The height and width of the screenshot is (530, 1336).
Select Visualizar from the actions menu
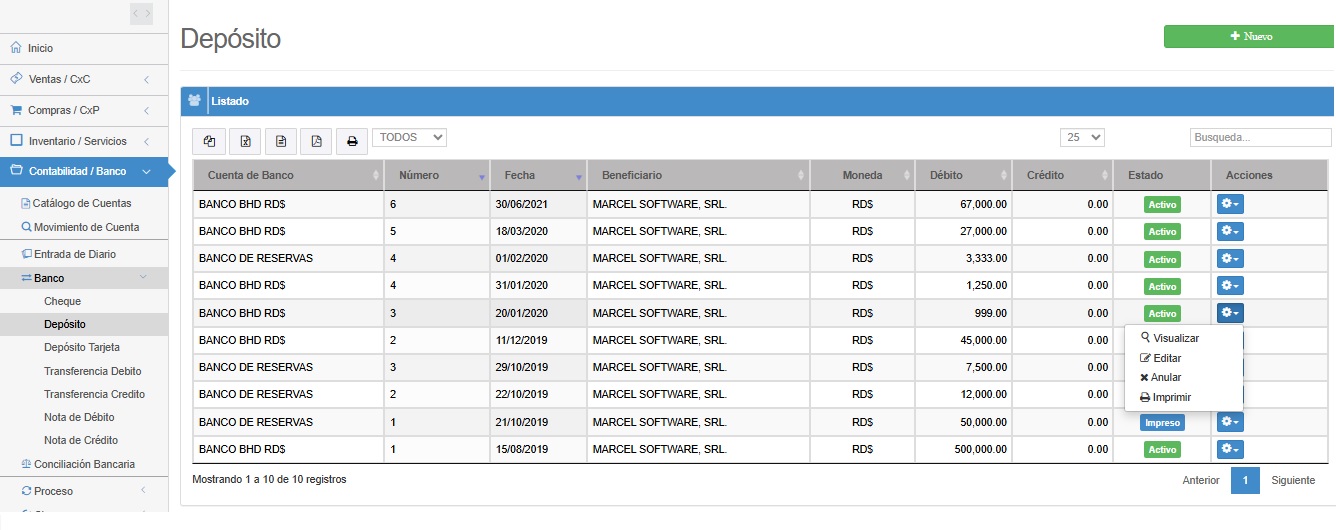click(1175, 338)
